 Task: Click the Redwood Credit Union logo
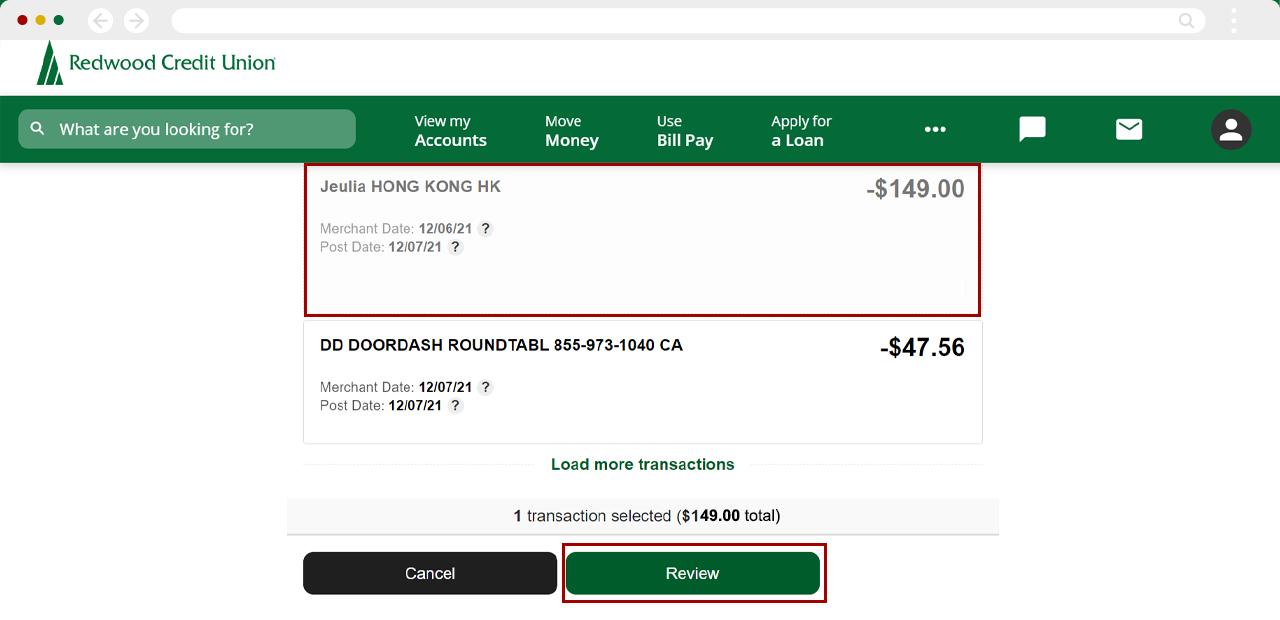(x=156, y=63)
